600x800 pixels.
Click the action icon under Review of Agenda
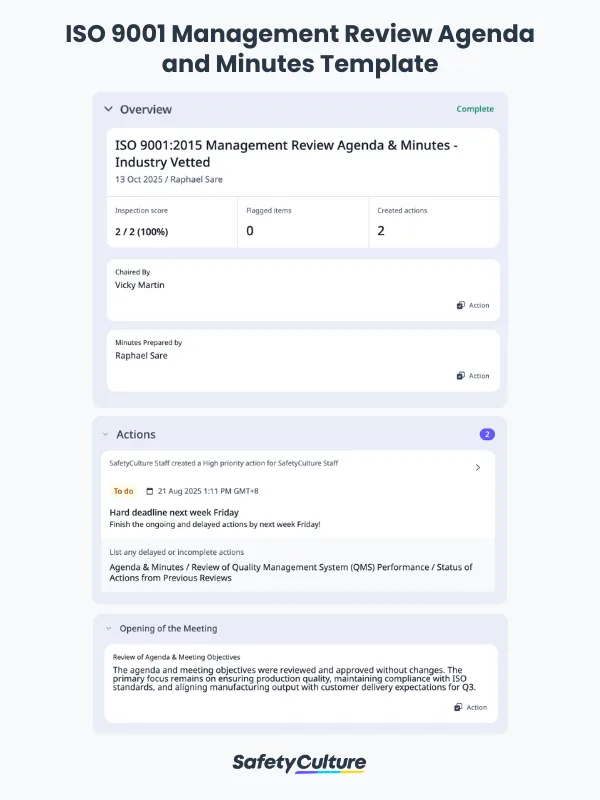click(460, 707)
